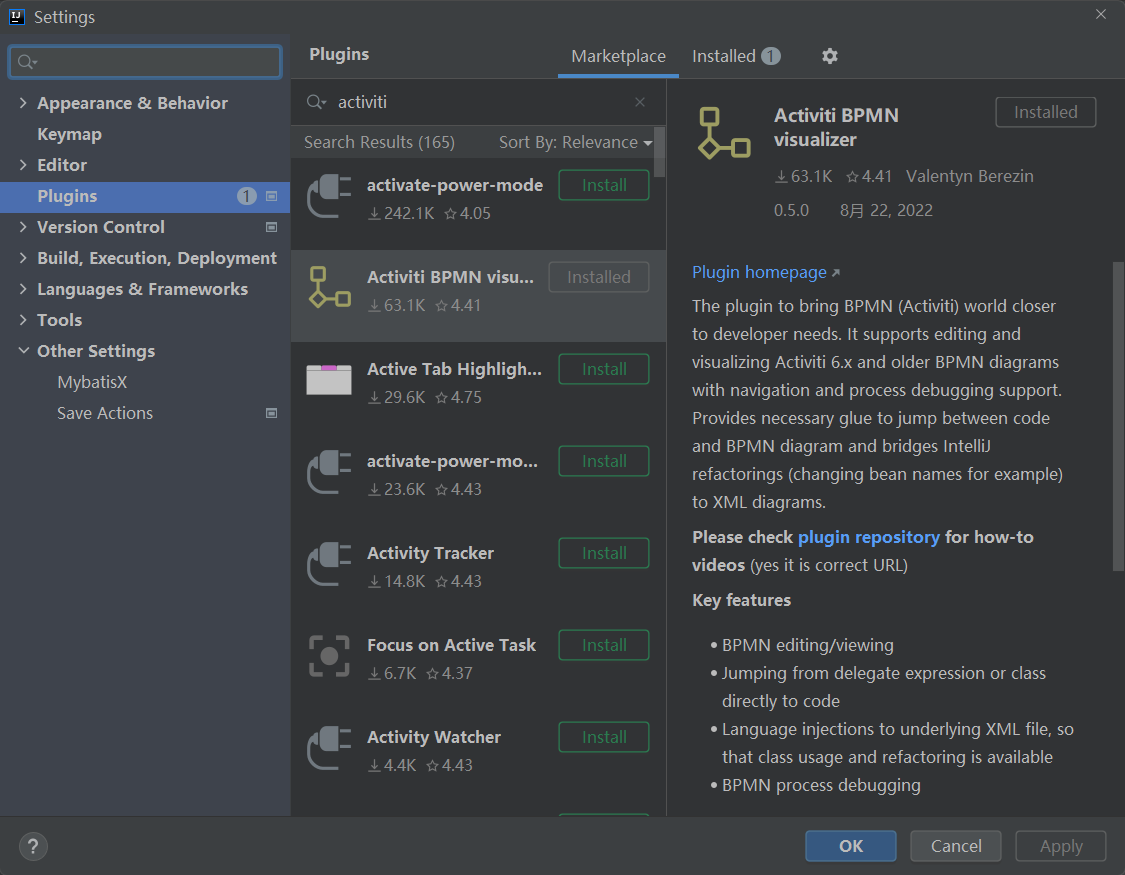The width and height of the screenshot is (1125, 875).
Task: Expand the Editor settings node
Action: click(23, 165)
